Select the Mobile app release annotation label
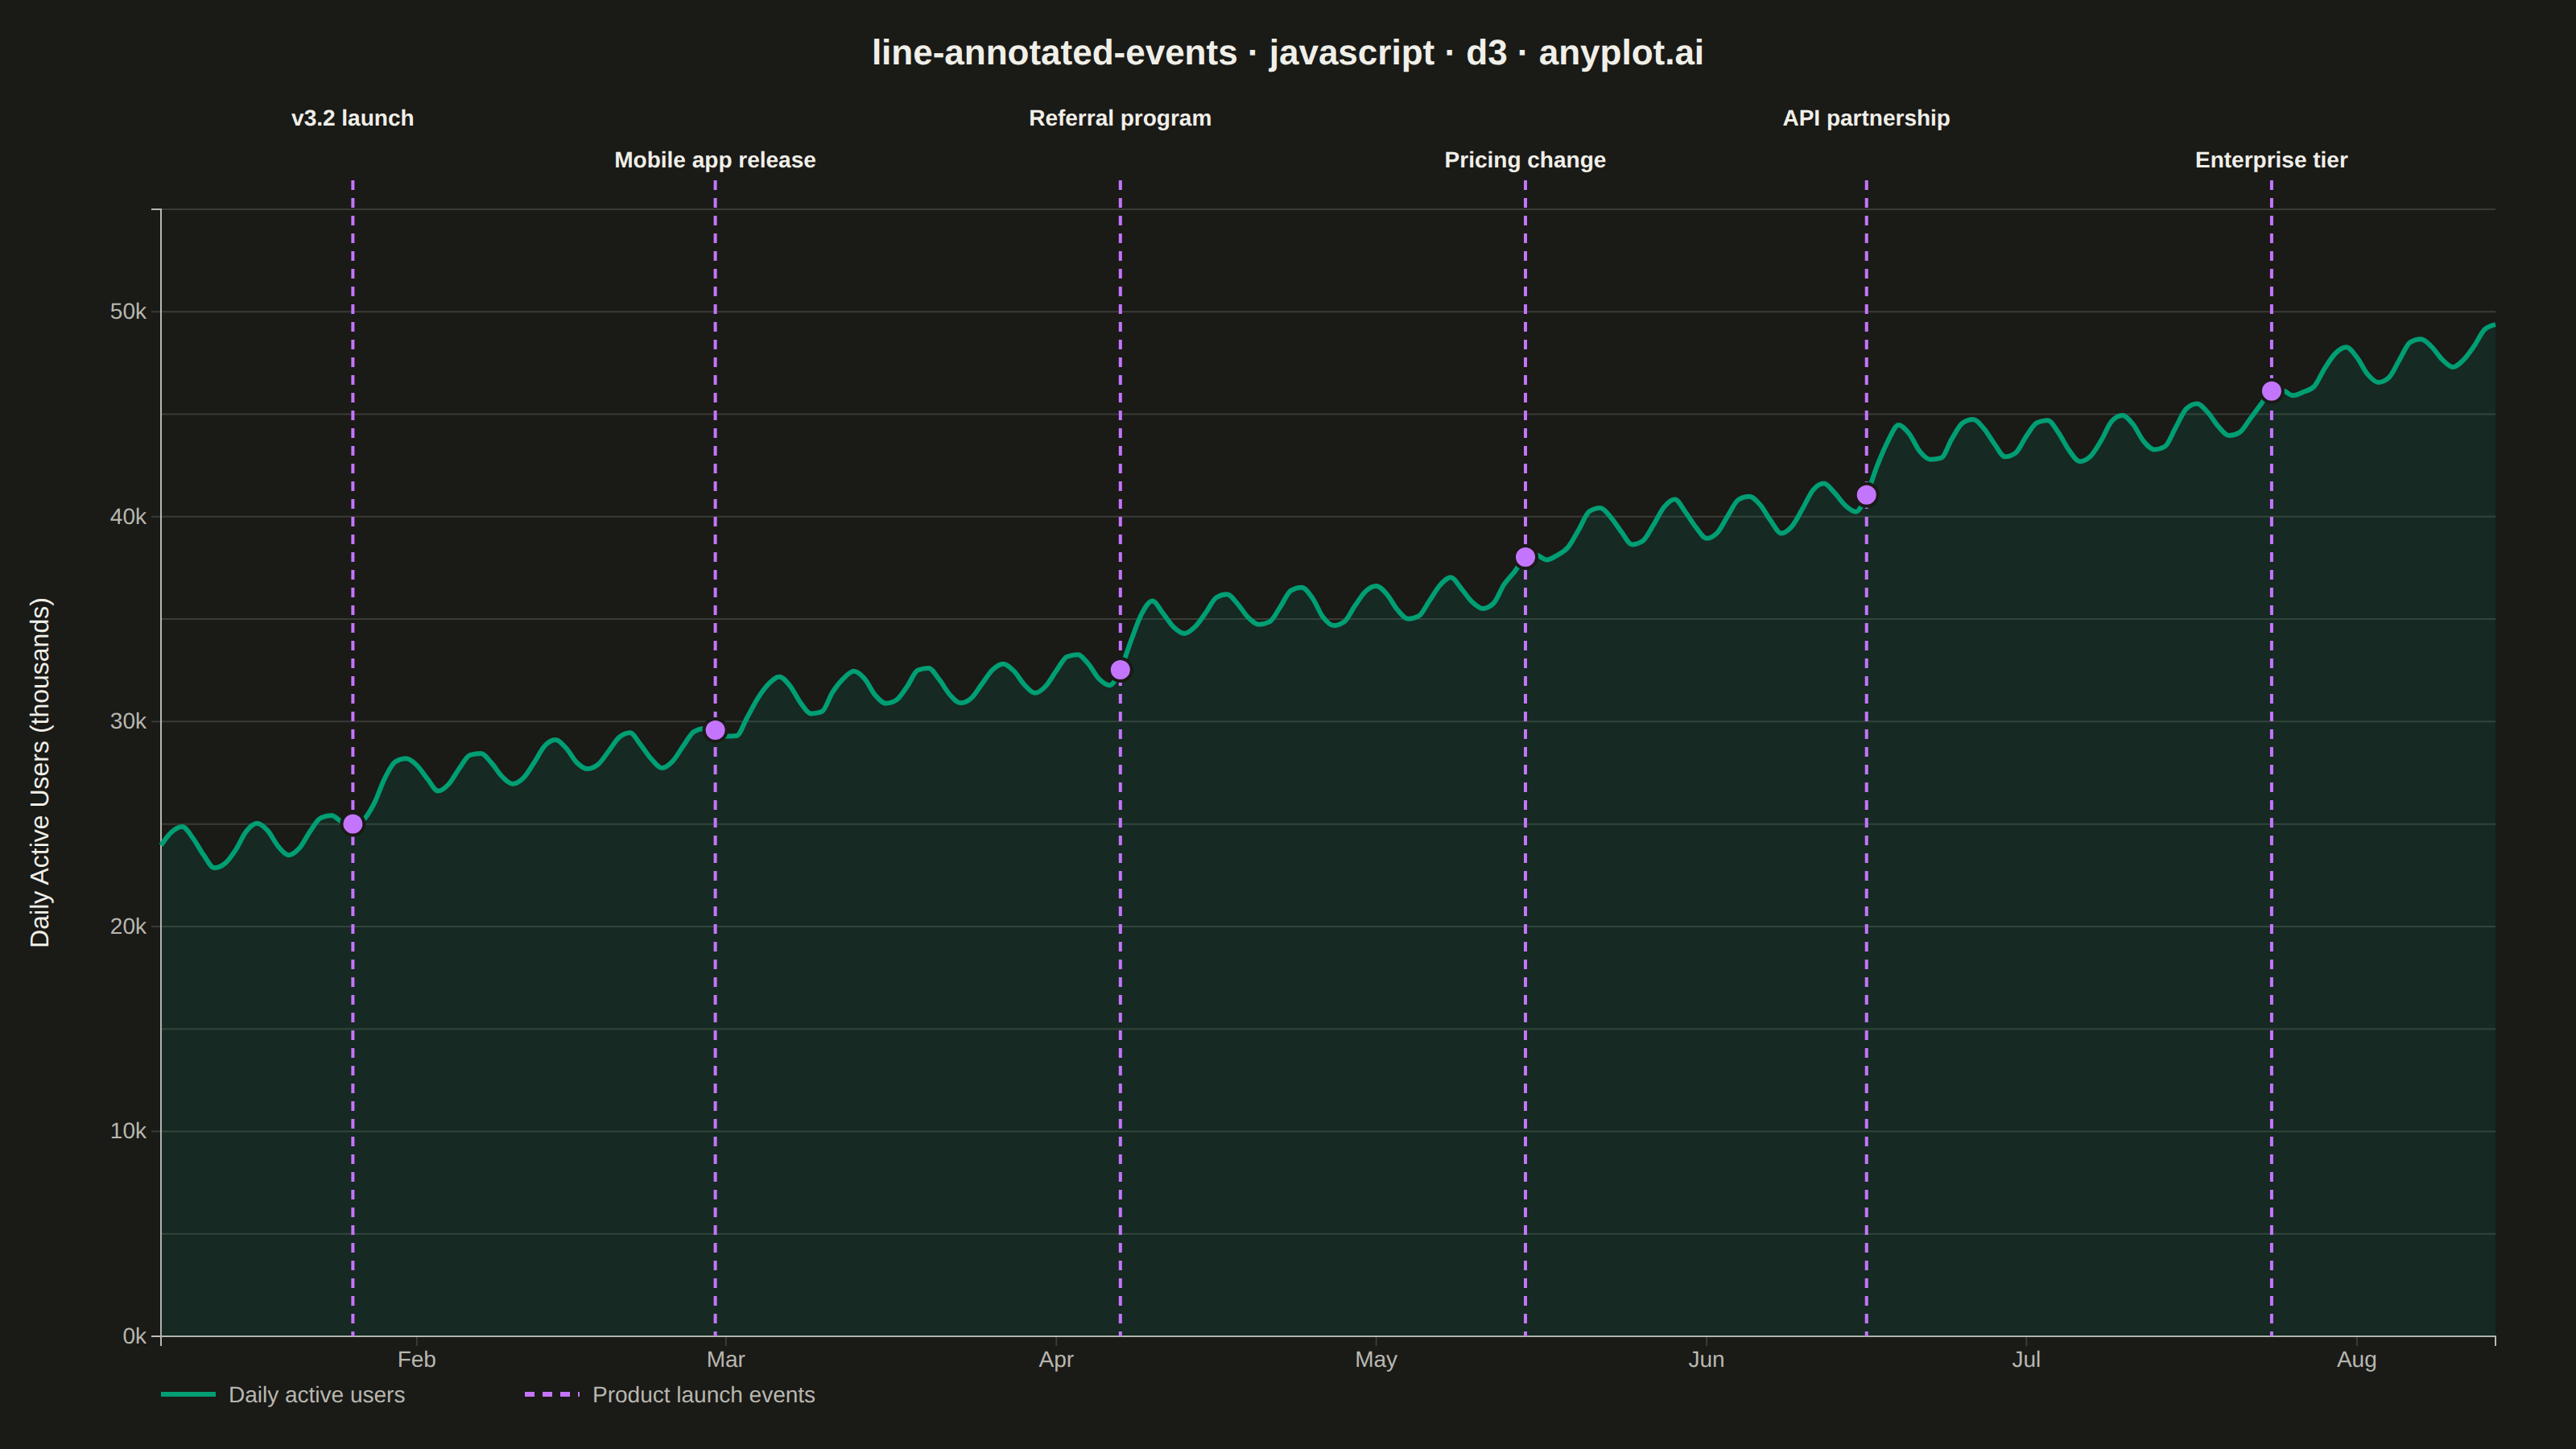Screen dimensions: 2576x1449 [715, 160]
